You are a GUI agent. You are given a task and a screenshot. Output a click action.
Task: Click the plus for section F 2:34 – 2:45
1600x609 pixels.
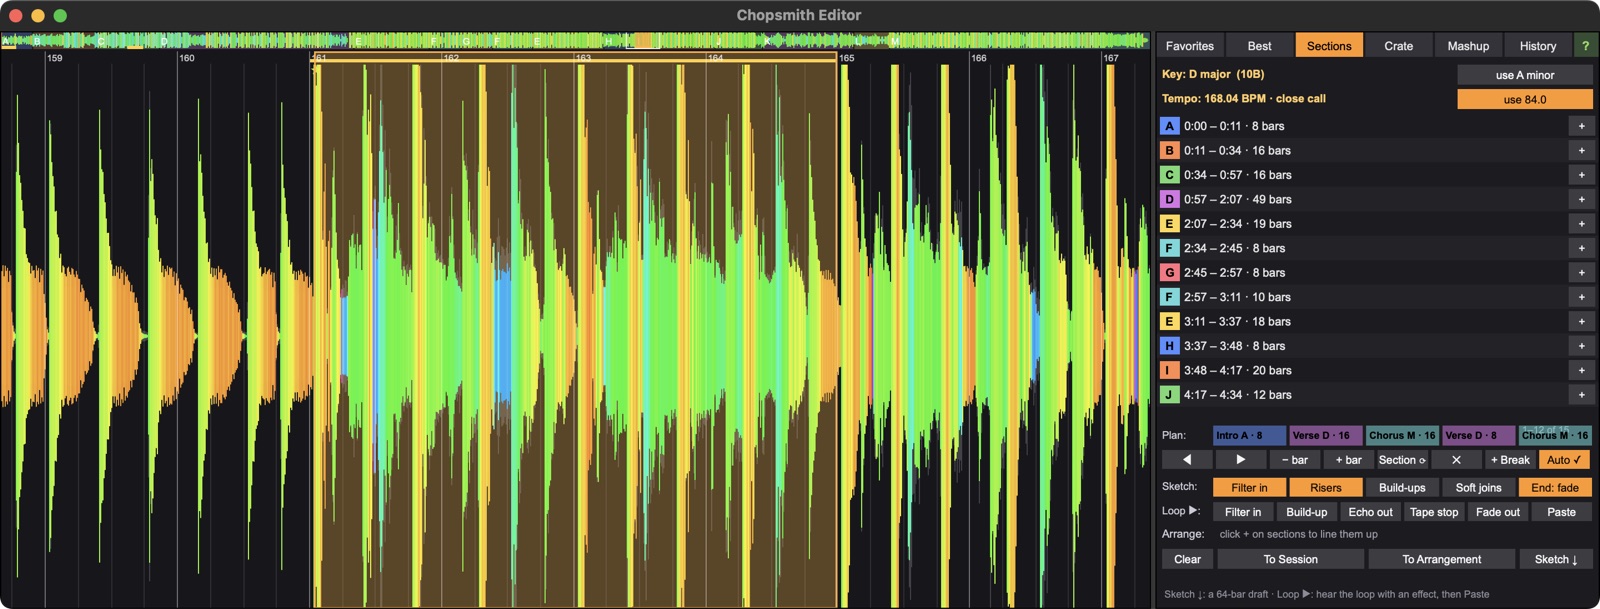1581,248
